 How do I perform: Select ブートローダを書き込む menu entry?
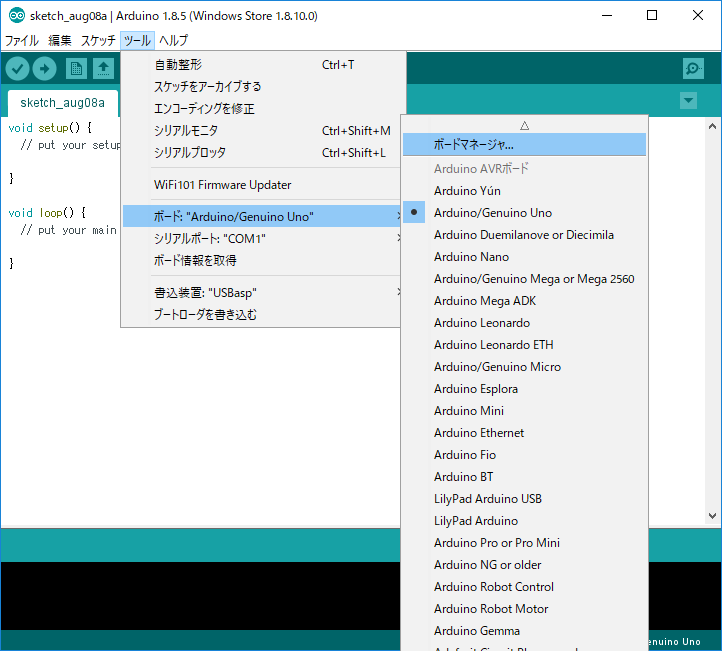pyautogui.click(x=262, y=315)
